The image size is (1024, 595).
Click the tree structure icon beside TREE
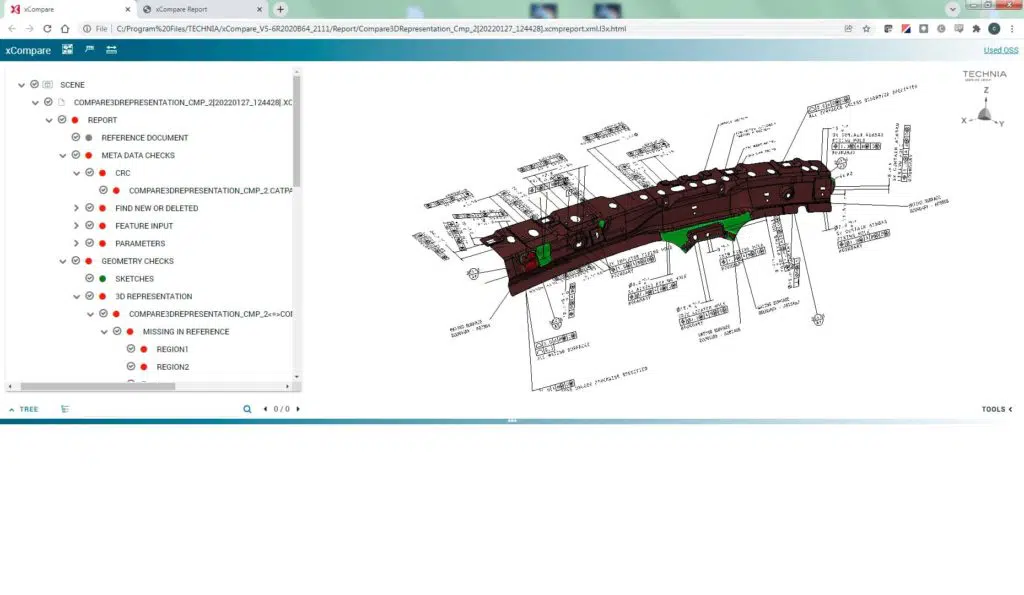point(65,409)
